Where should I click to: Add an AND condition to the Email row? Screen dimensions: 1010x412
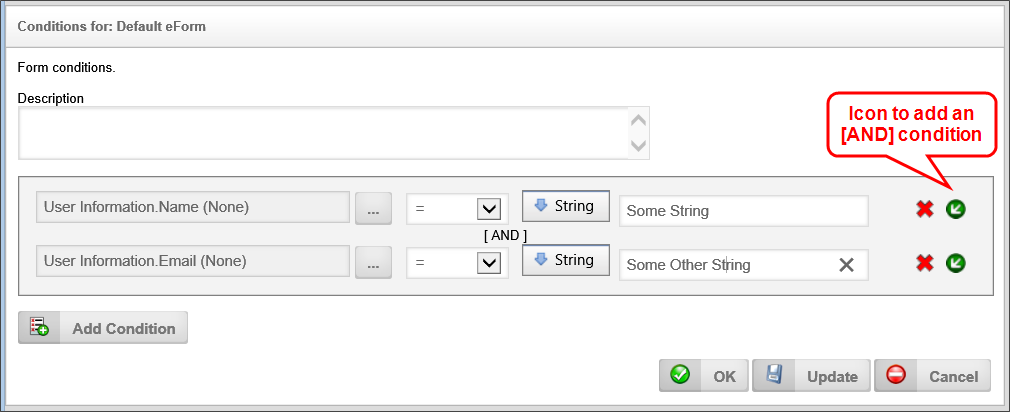[956, 263]
